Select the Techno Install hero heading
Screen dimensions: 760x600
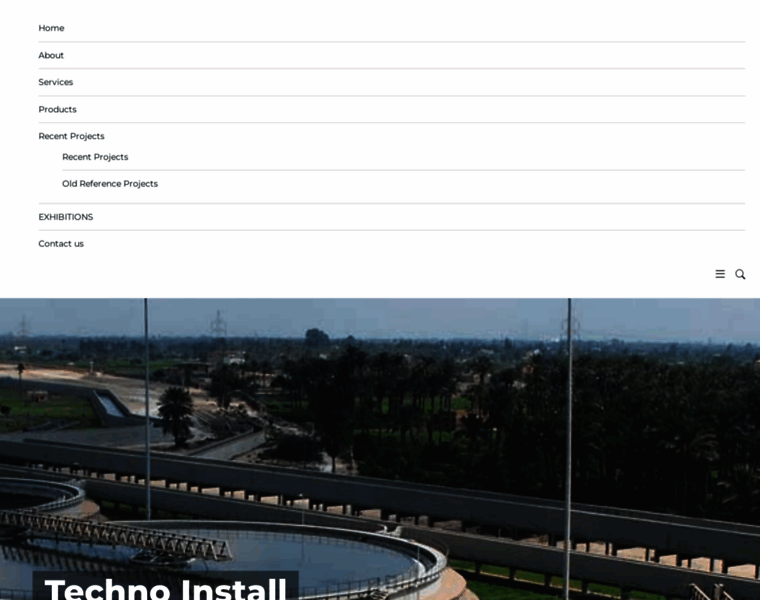click(166, 588)
